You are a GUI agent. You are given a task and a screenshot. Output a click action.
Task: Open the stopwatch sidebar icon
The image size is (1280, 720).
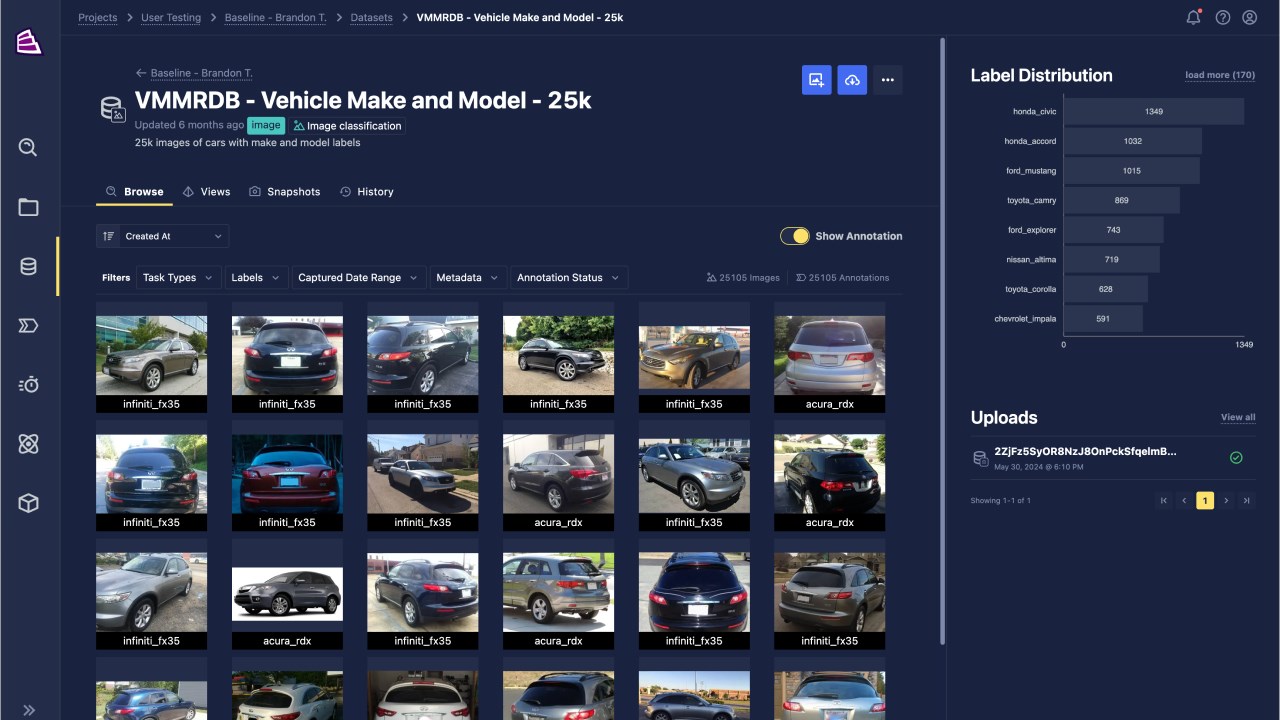point(28,384)
